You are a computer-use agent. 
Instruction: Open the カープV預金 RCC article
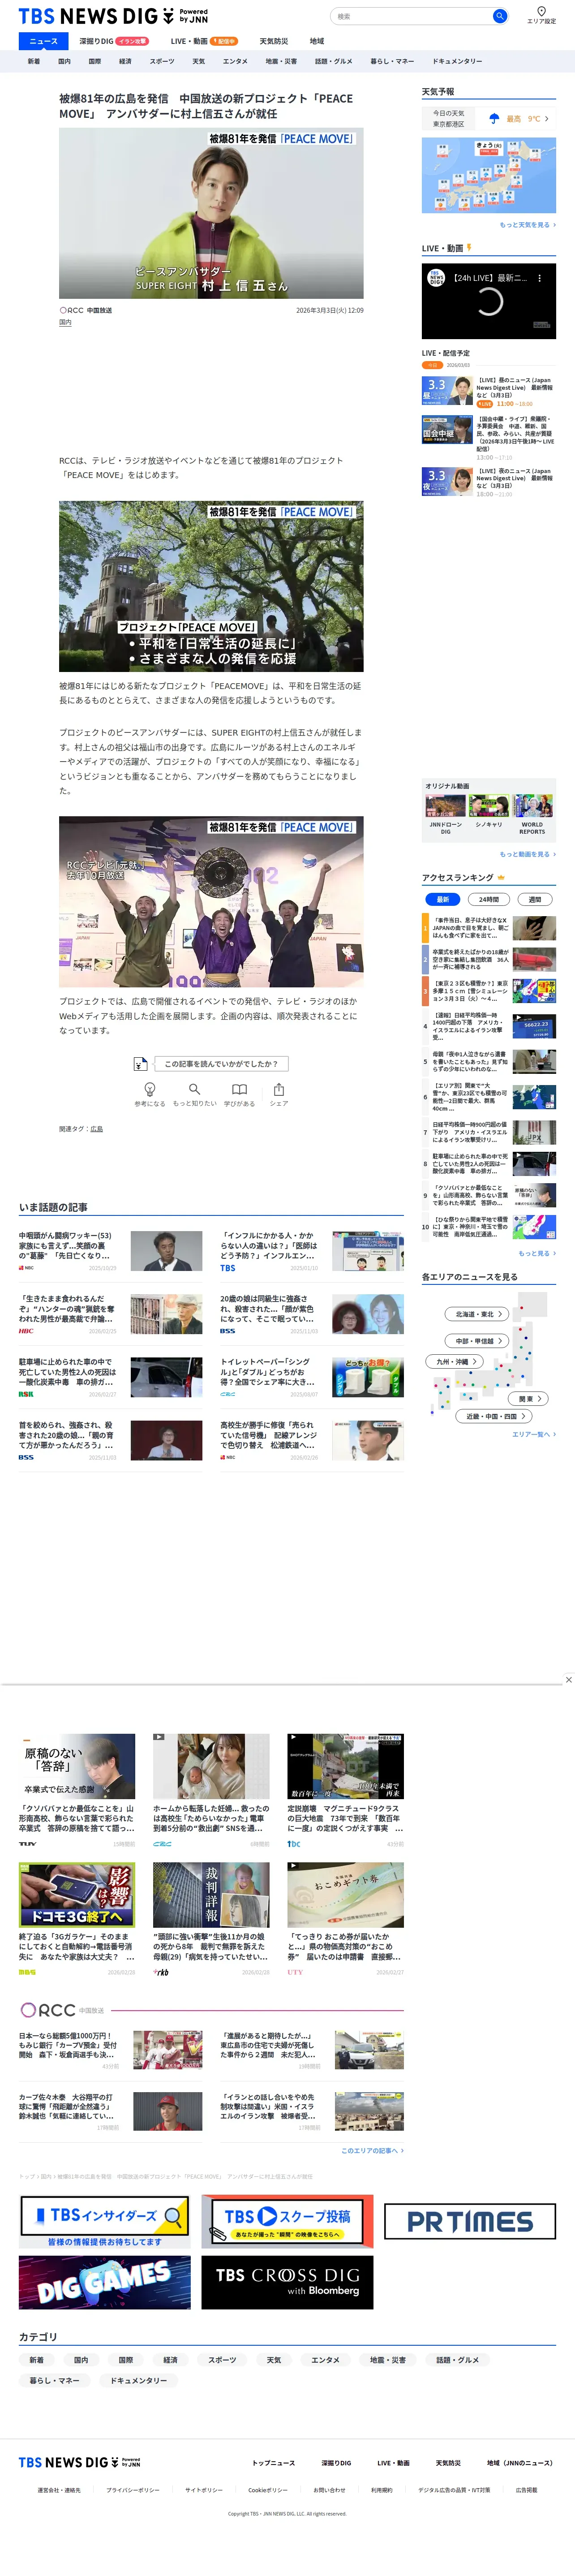[x=111, y=2050]
